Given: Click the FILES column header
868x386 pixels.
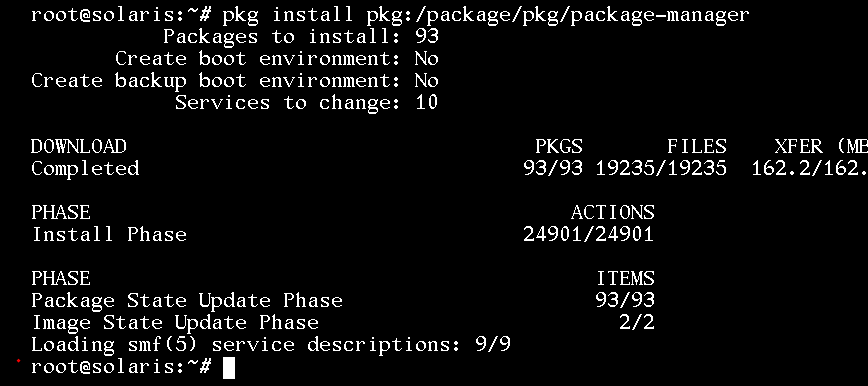Looking at the screenshot, I should 696,146.
